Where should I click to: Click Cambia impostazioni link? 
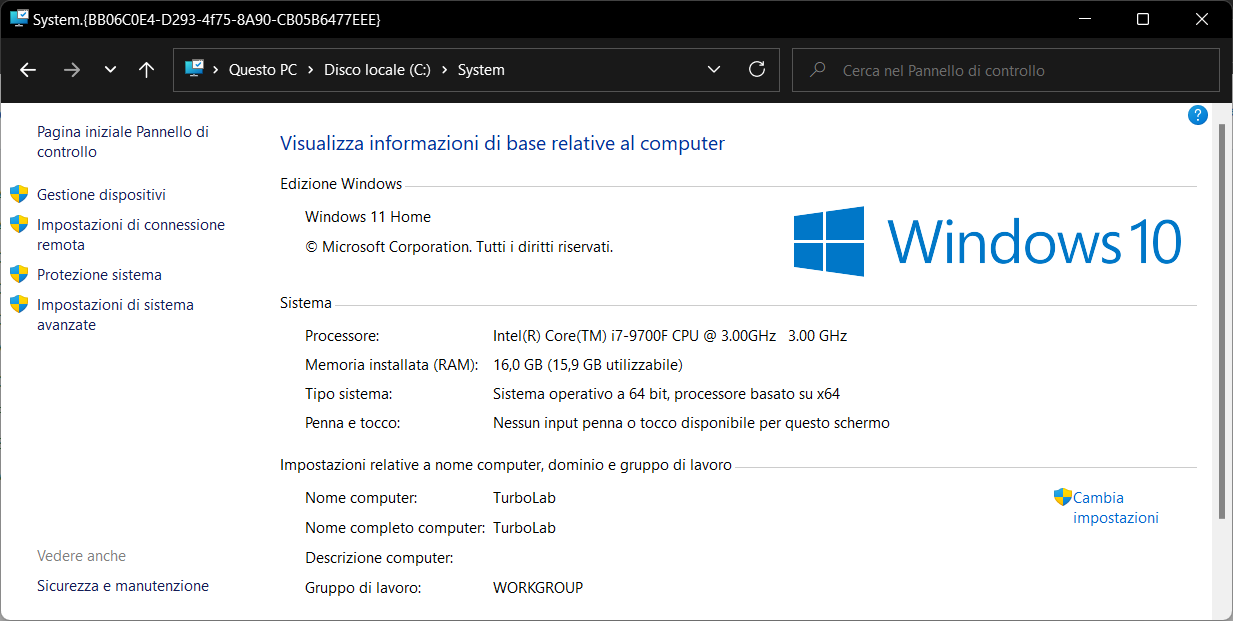coord(1115,508)
